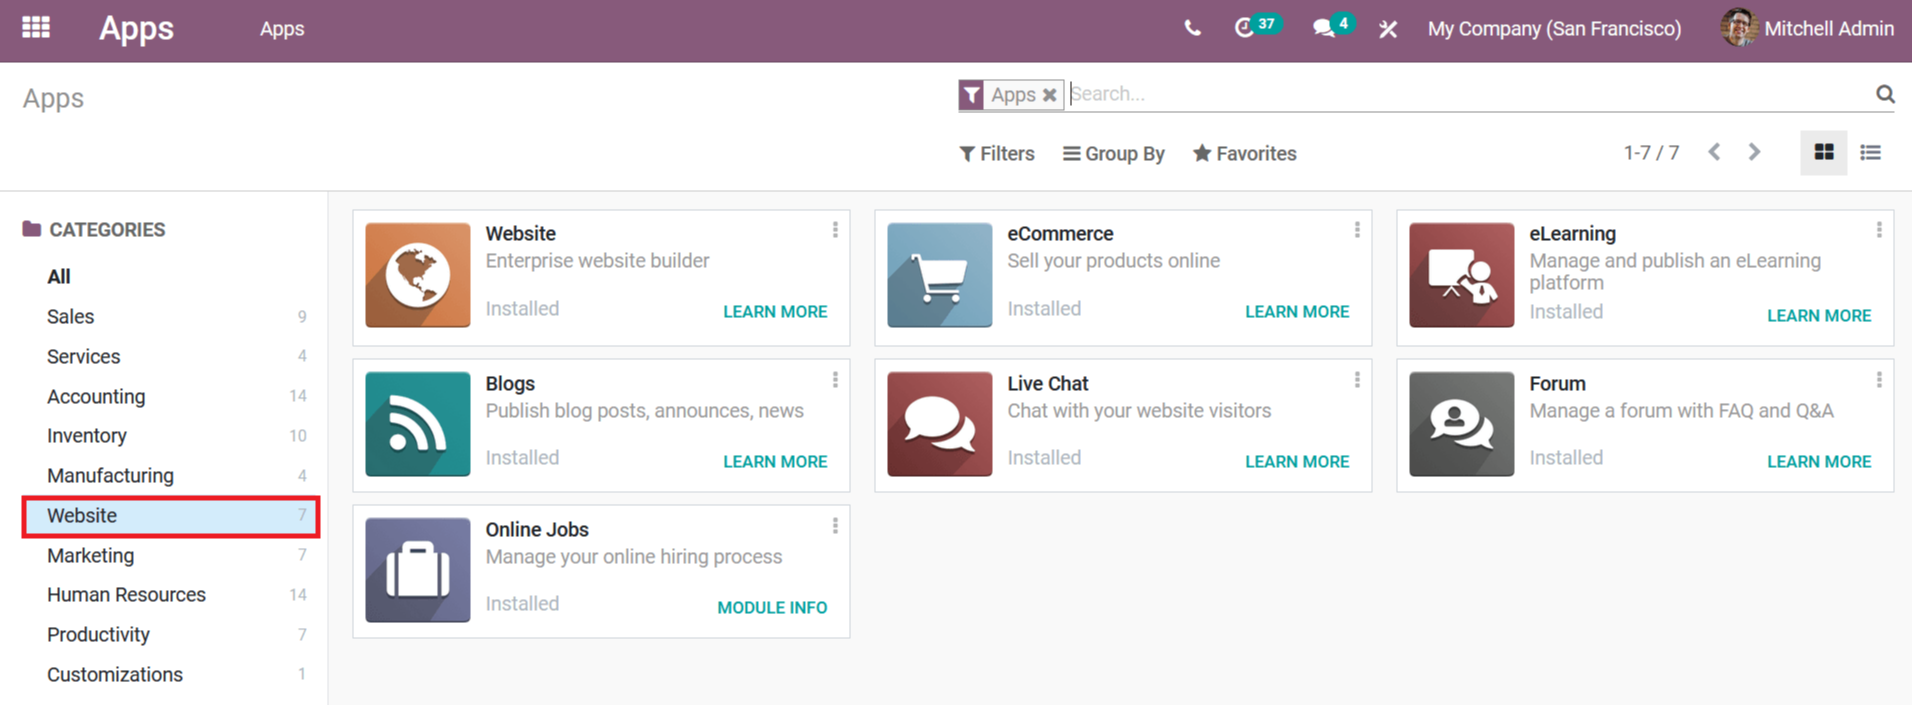The image size is (1913, 705).
Task: Click Learn More on Forum card
Action: (1819, 462)
